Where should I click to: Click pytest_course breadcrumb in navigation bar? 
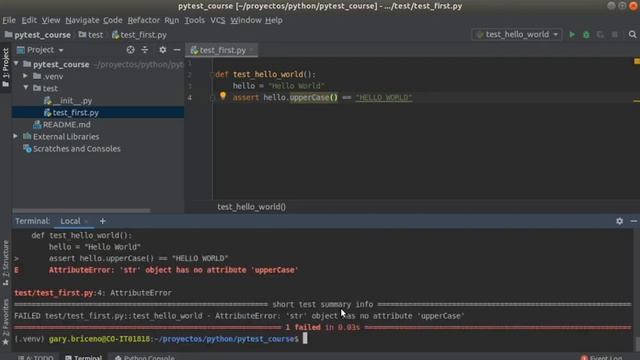point(38,35)
